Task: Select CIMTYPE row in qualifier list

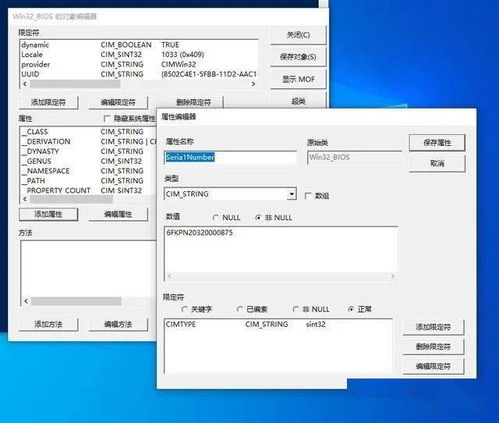Action: [278, 324]
